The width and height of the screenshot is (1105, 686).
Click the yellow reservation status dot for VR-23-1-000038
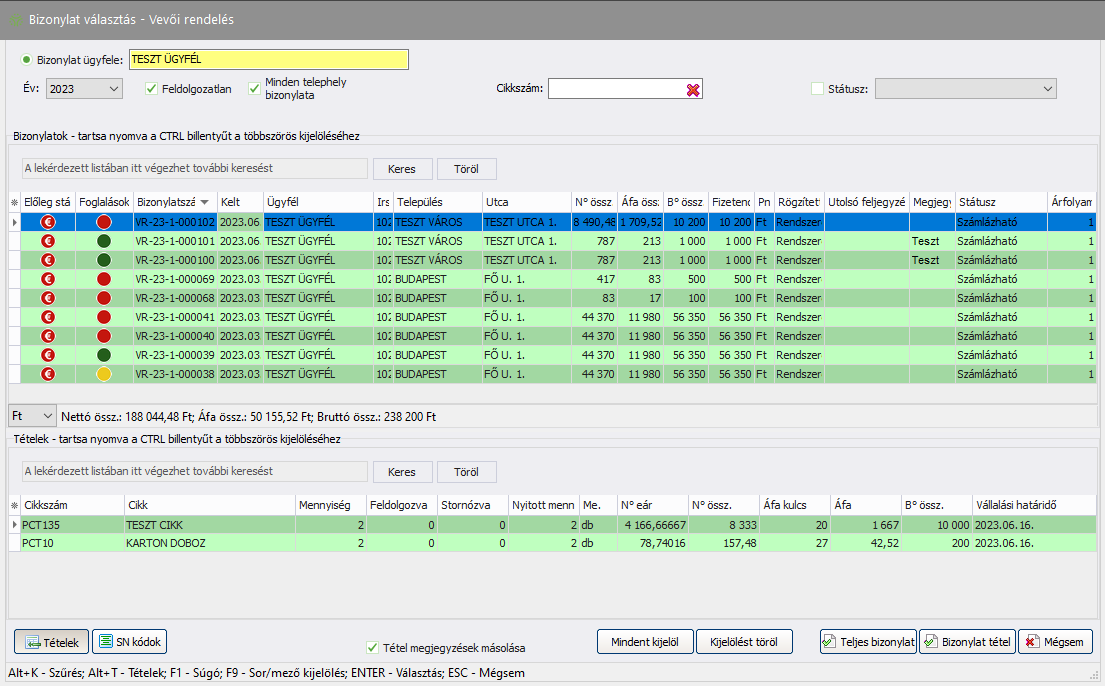pyautogui.click(x=104, y=374)
